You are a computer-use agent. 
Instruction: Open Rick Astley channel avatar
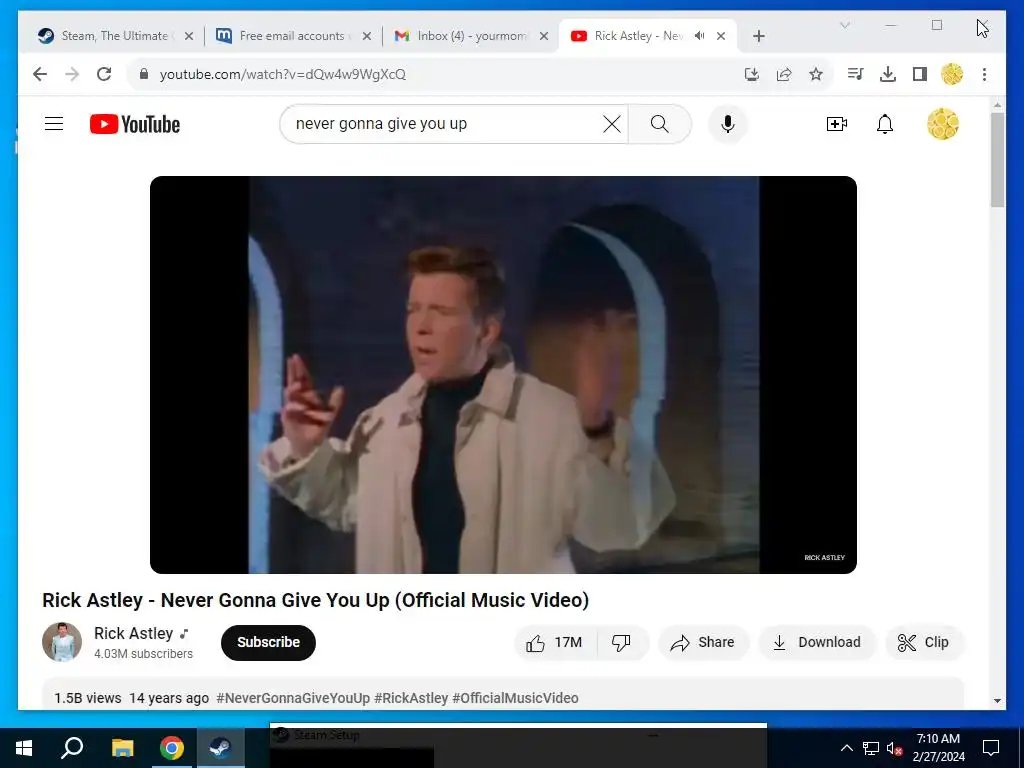[62, 642]
